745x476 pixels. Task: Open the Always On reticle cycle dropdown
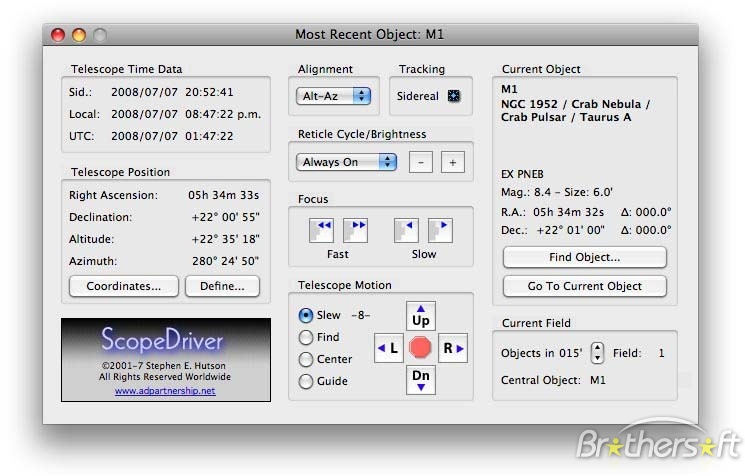coord(346,162)
